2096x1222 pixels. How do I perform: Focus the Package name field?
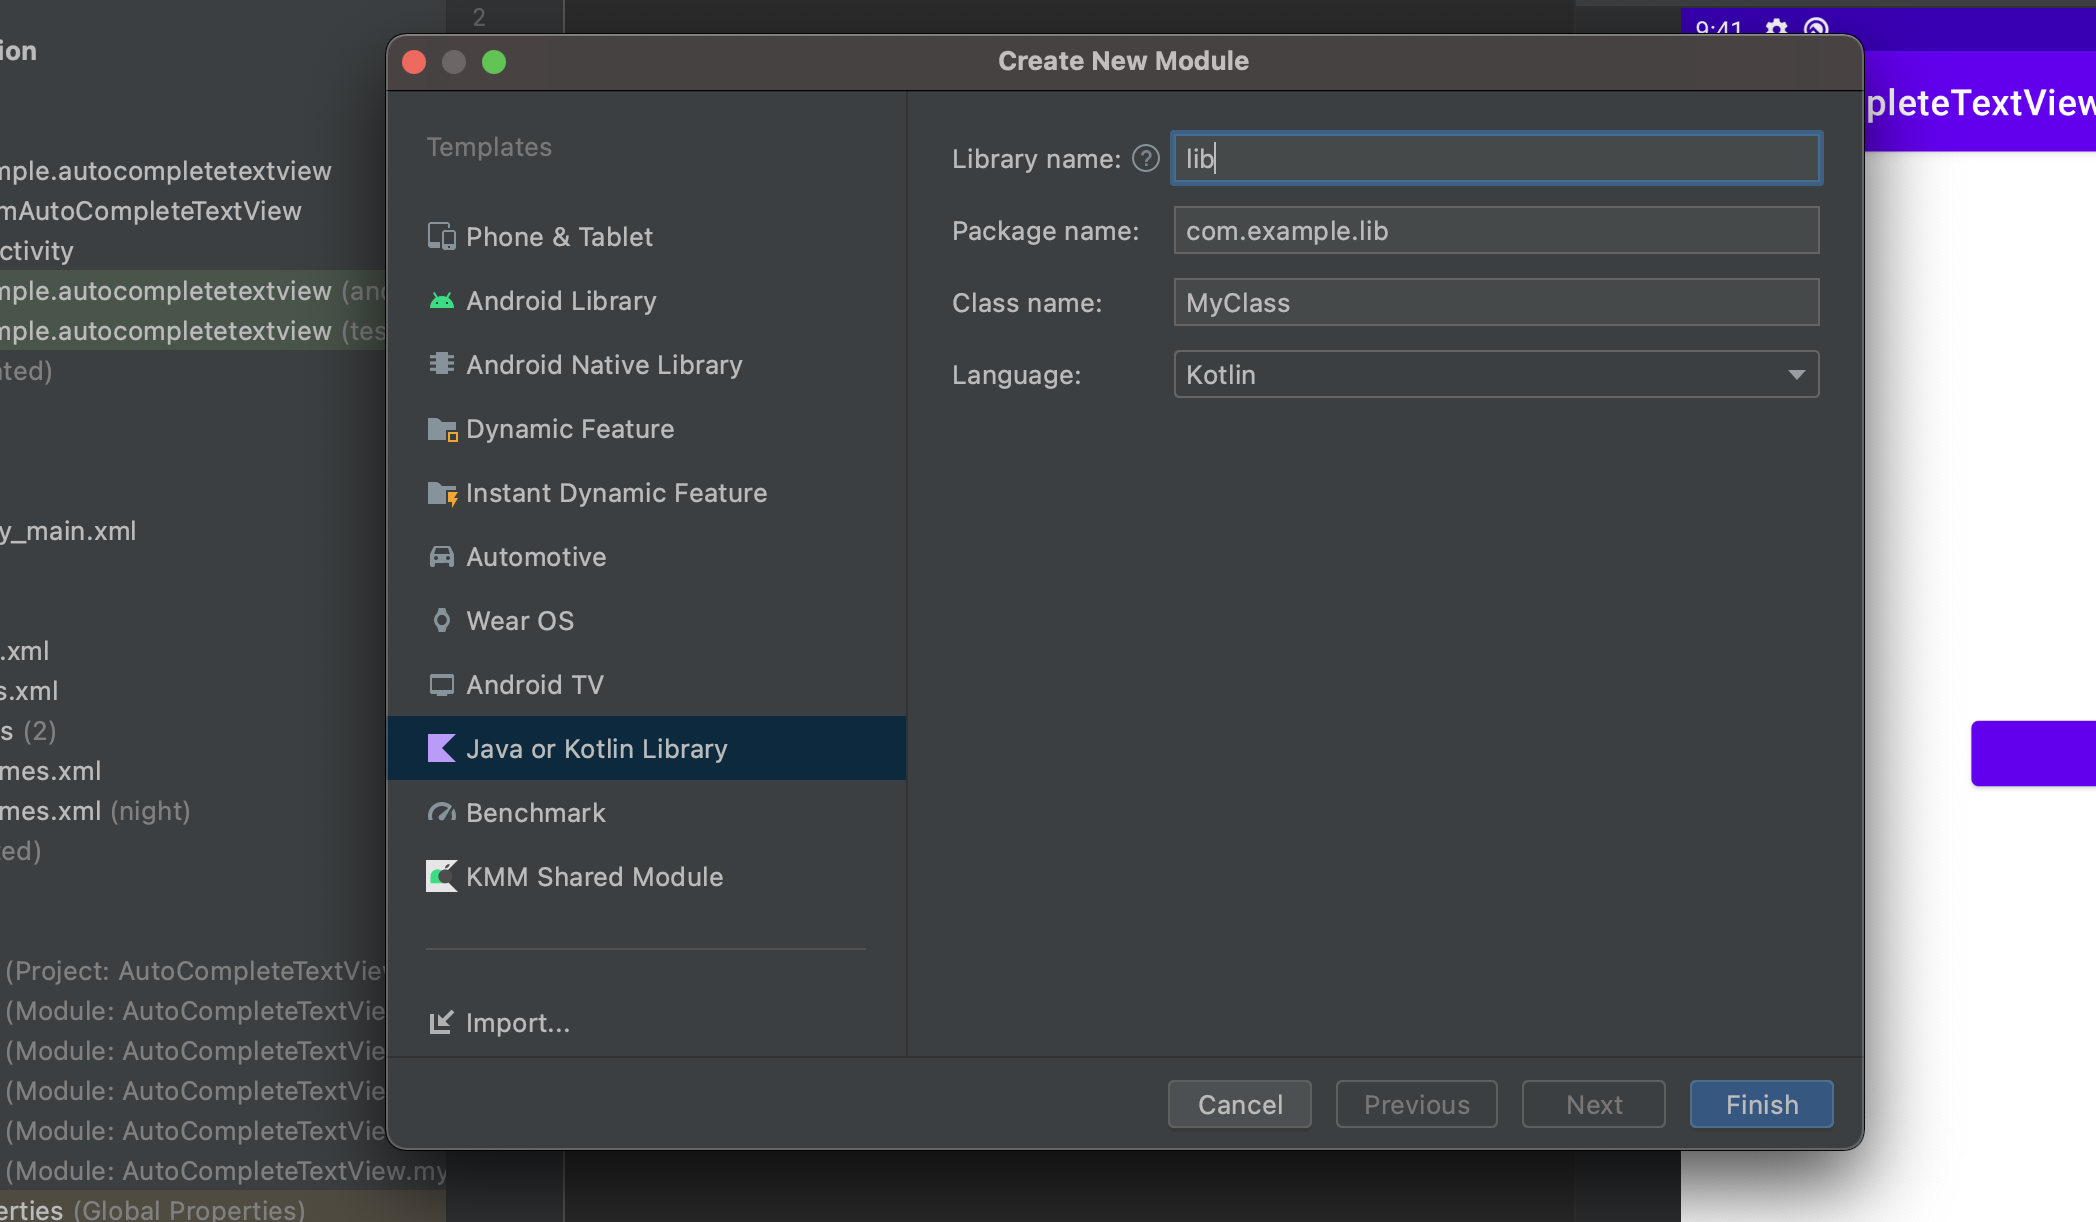[1495, 231]
